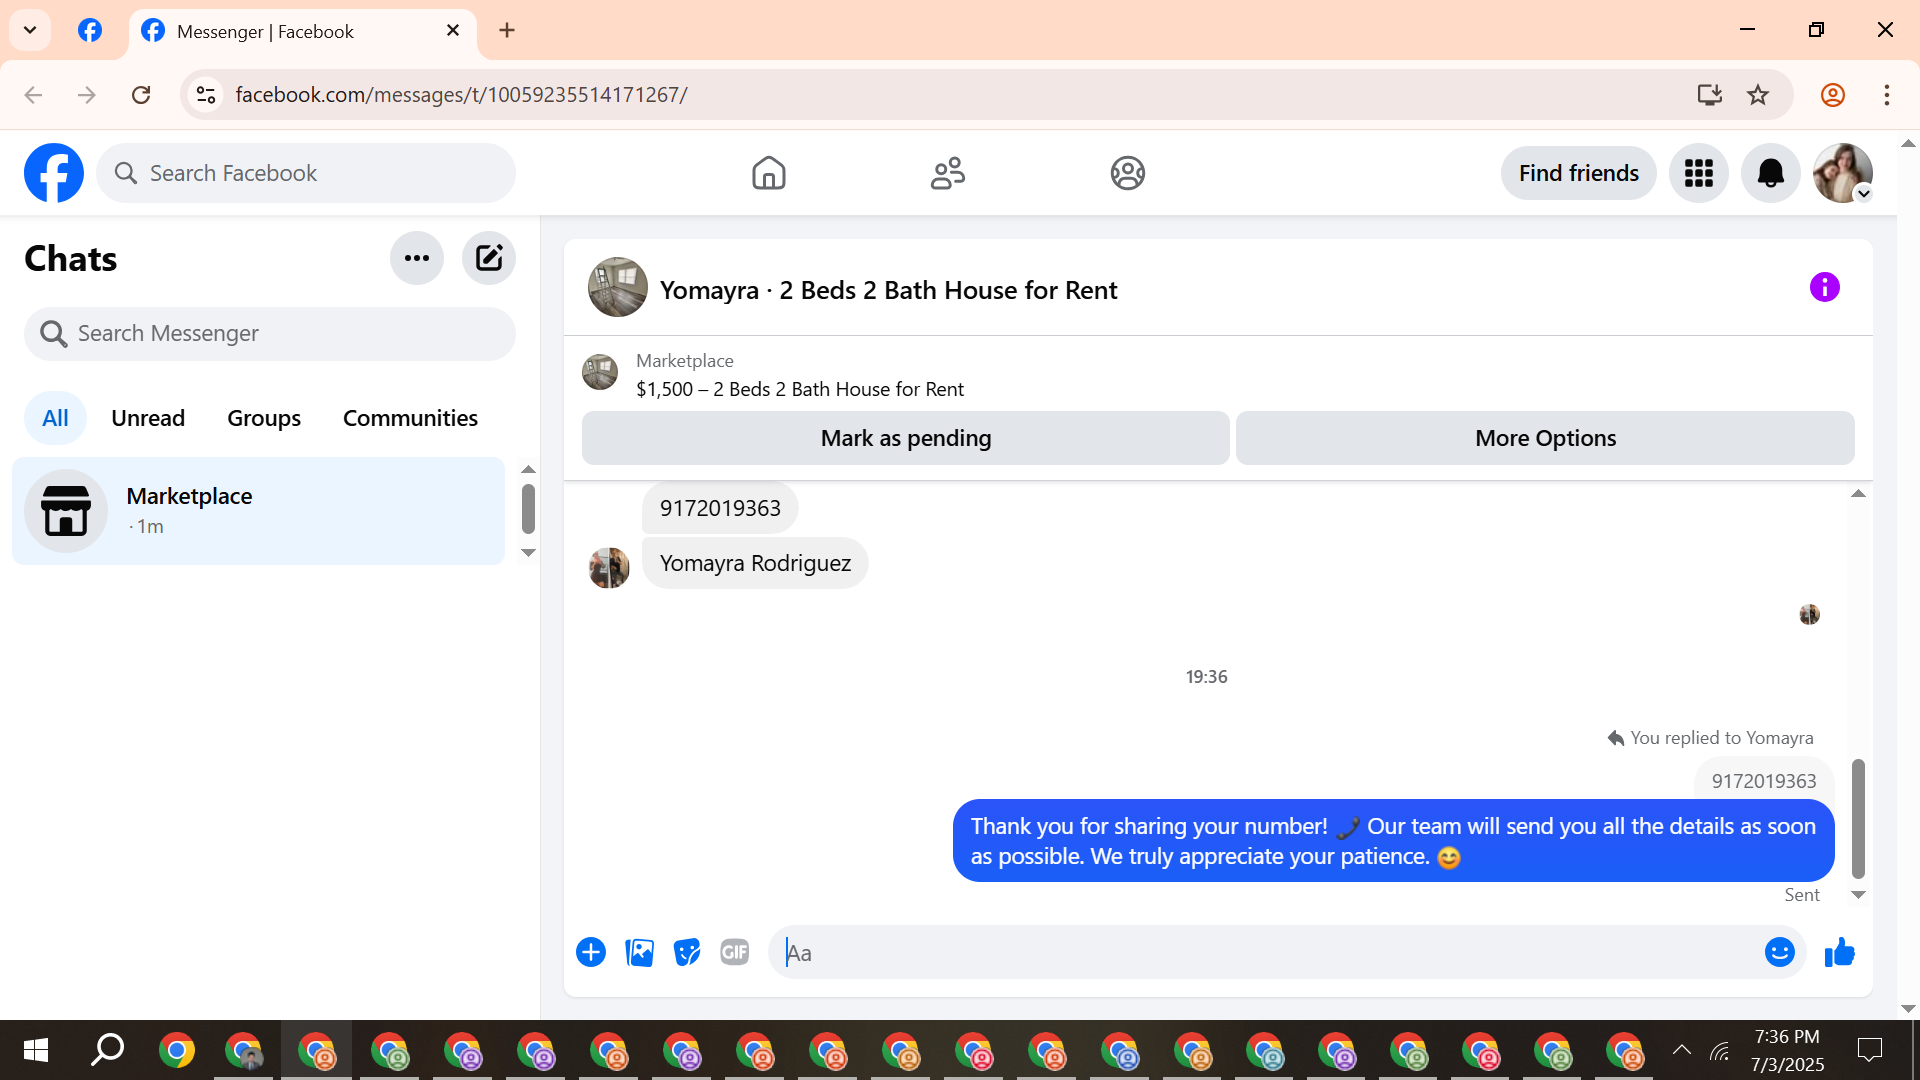
Task: Open Facebook notifications bell
Action: [x=1770, y=173]
